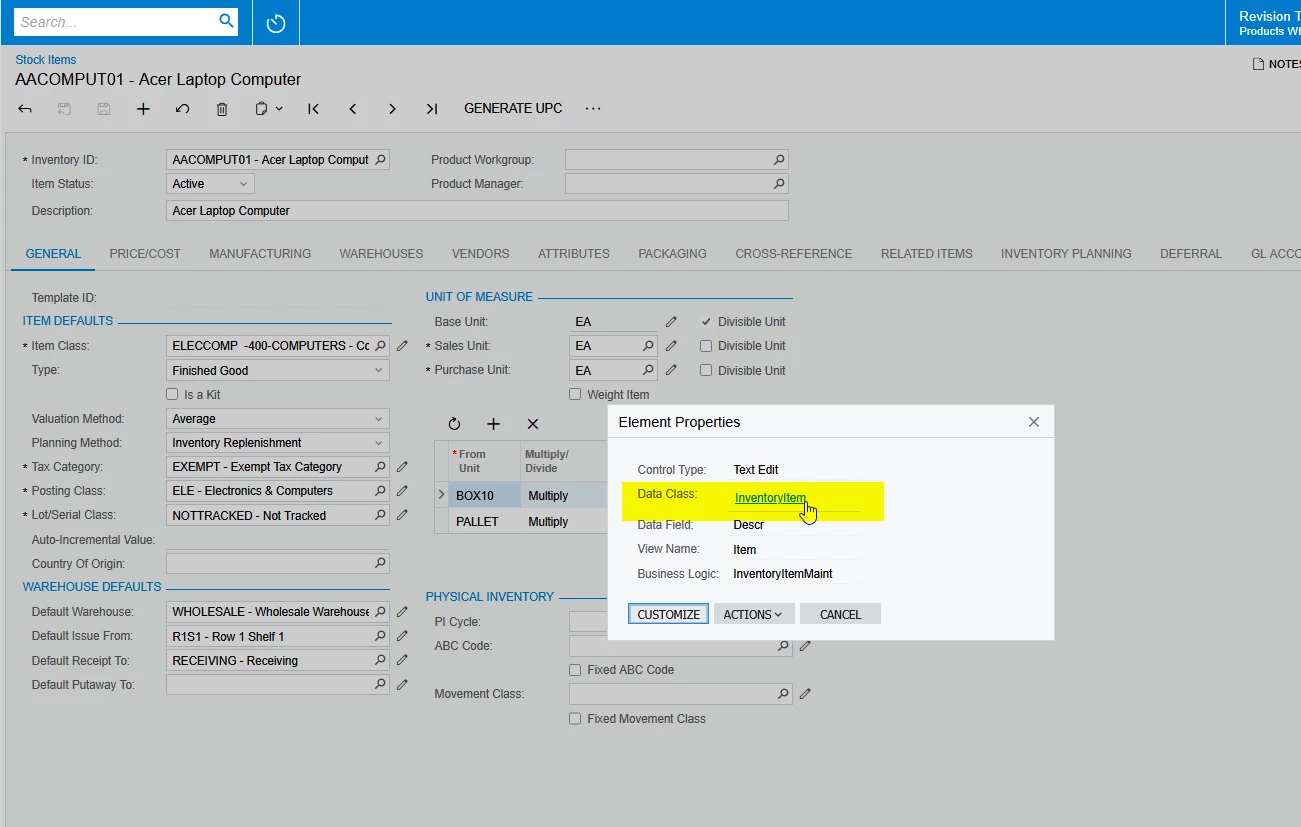The height and width of the screenshot is (827, 1301).
Task: Add a row to unit conversions grid
Action: pos(493,424)
